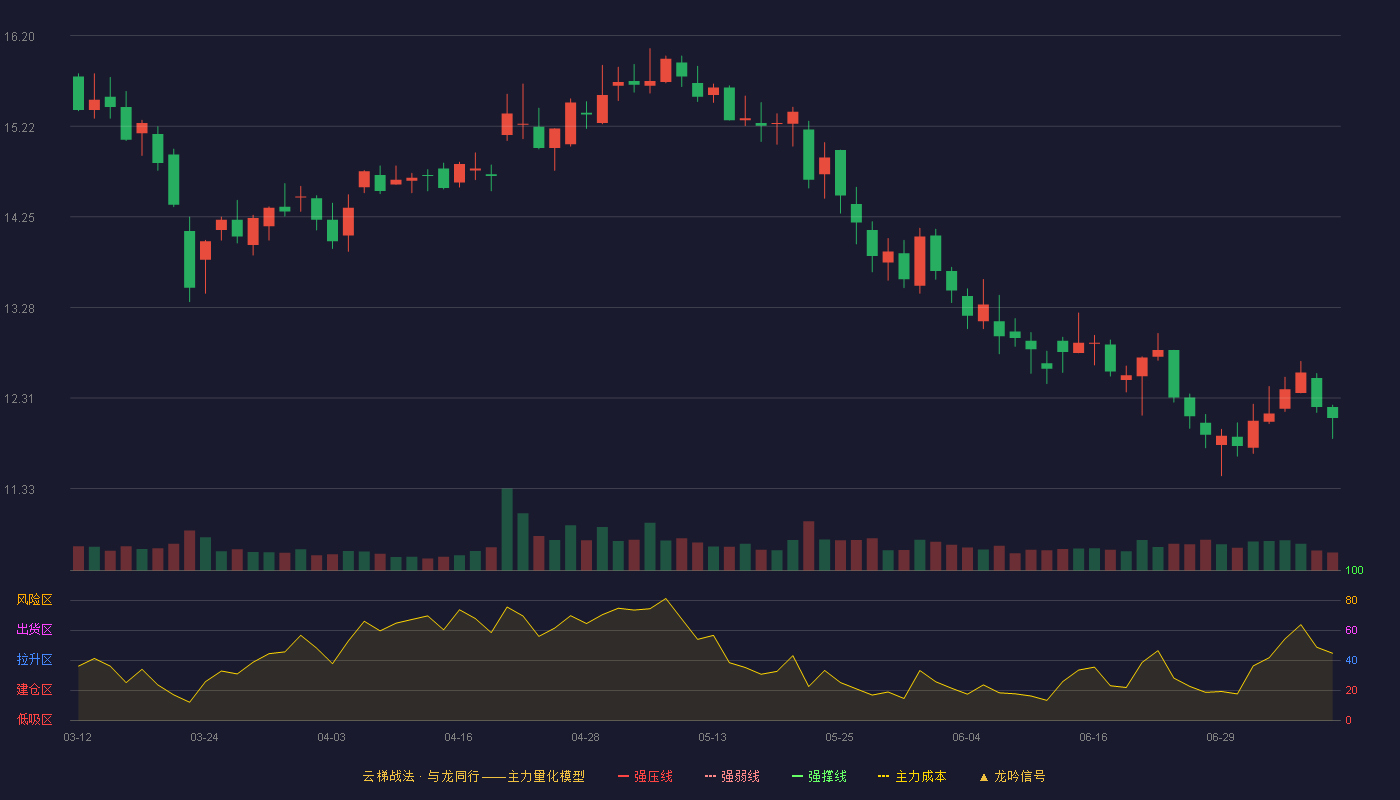This screenshot has height=800, width=1400.
Task: Click the 06-16 date axis label
Action: (x=1093, y=737)
